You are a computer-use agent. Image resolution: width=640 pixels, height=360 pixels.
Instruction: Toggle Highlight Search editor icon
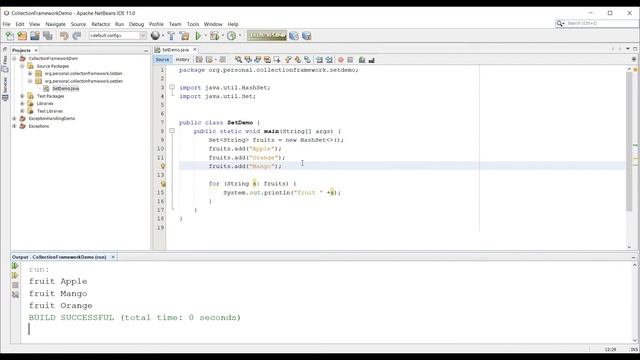tap(267, 60)
